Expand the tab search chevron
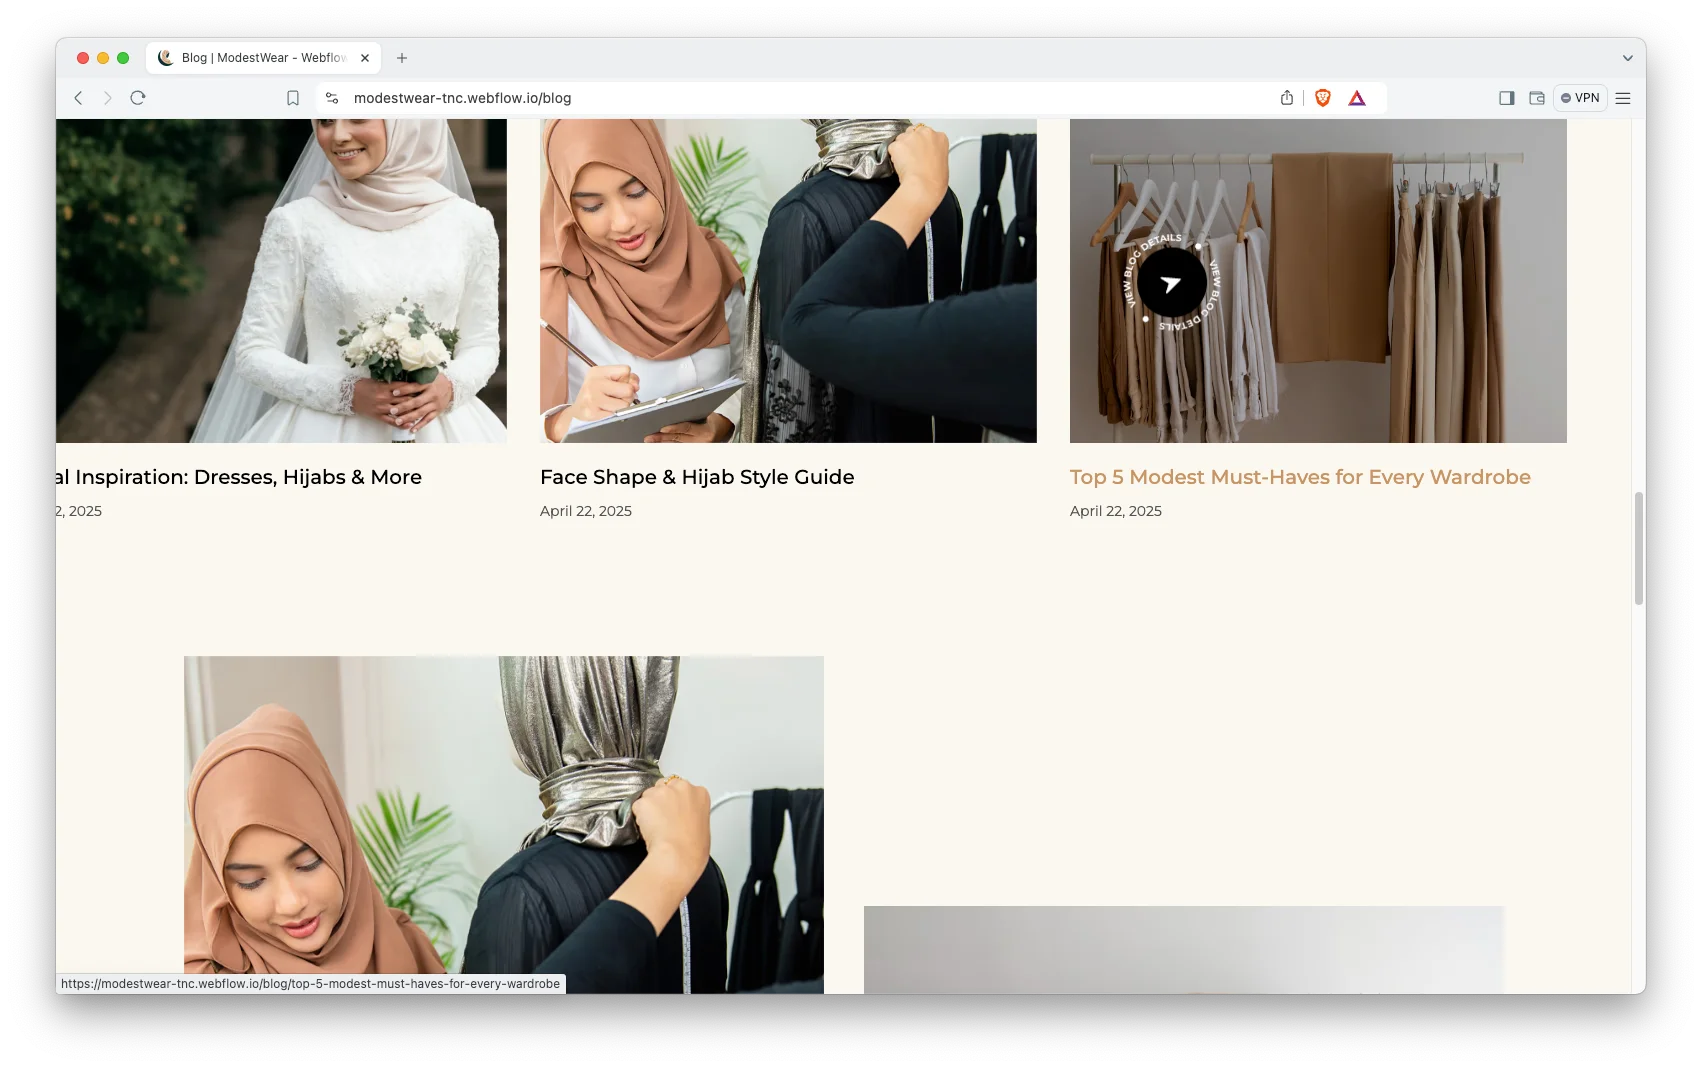The image size is (1702, 1068). point(1627,58)
